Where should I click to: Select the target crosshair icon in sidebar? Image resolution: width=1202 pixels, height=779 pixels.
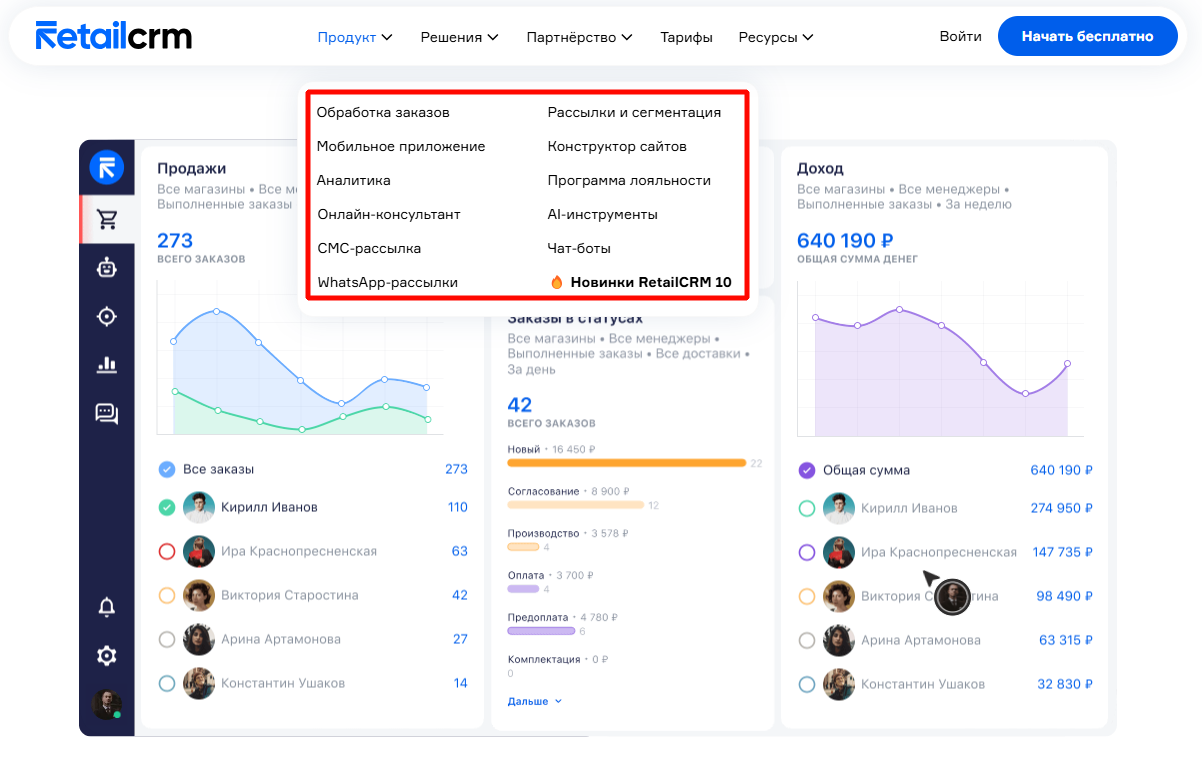[106, 316]
